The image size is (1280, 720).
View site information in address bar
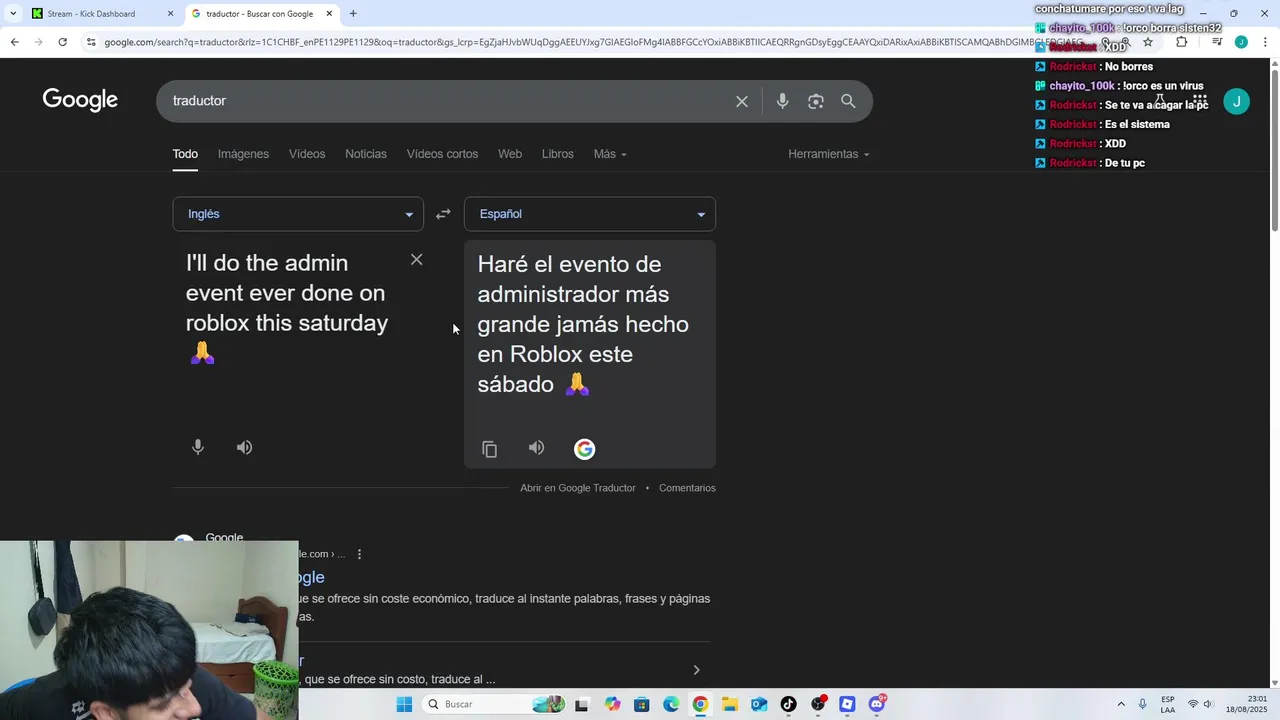coord(91,42)
